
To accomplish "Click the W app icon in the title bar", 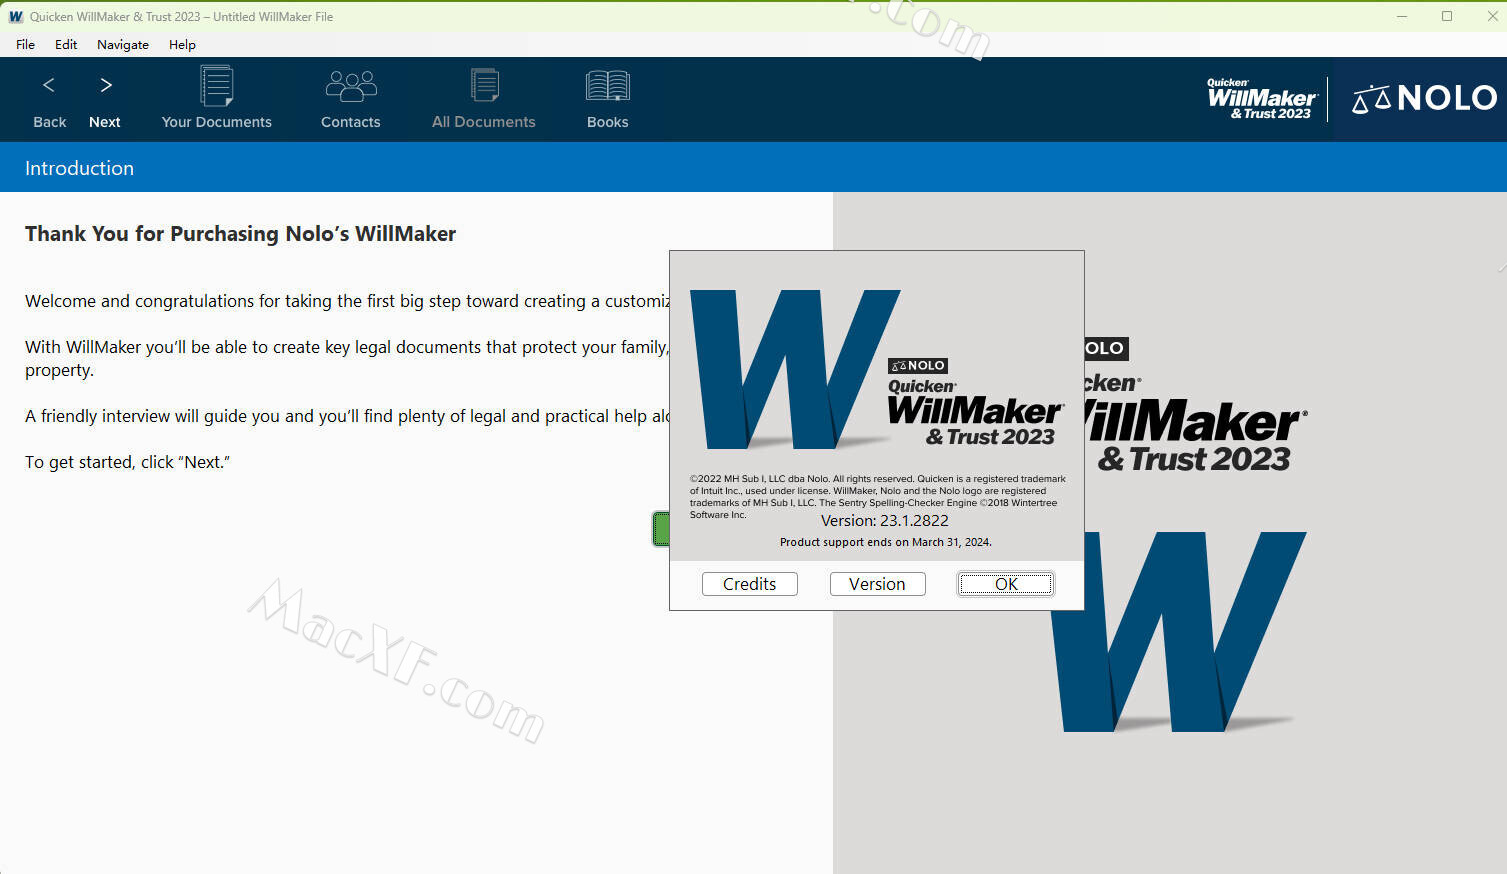I will tap(15, 16).
